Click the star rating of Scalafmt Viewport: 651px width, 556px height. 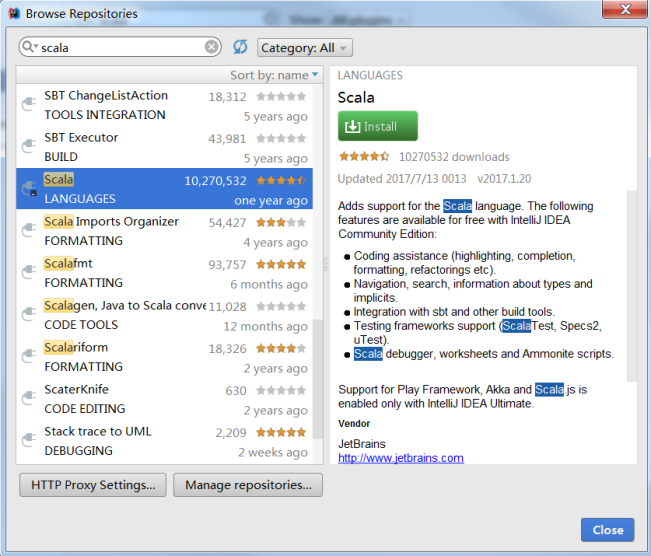pos(281,264)
